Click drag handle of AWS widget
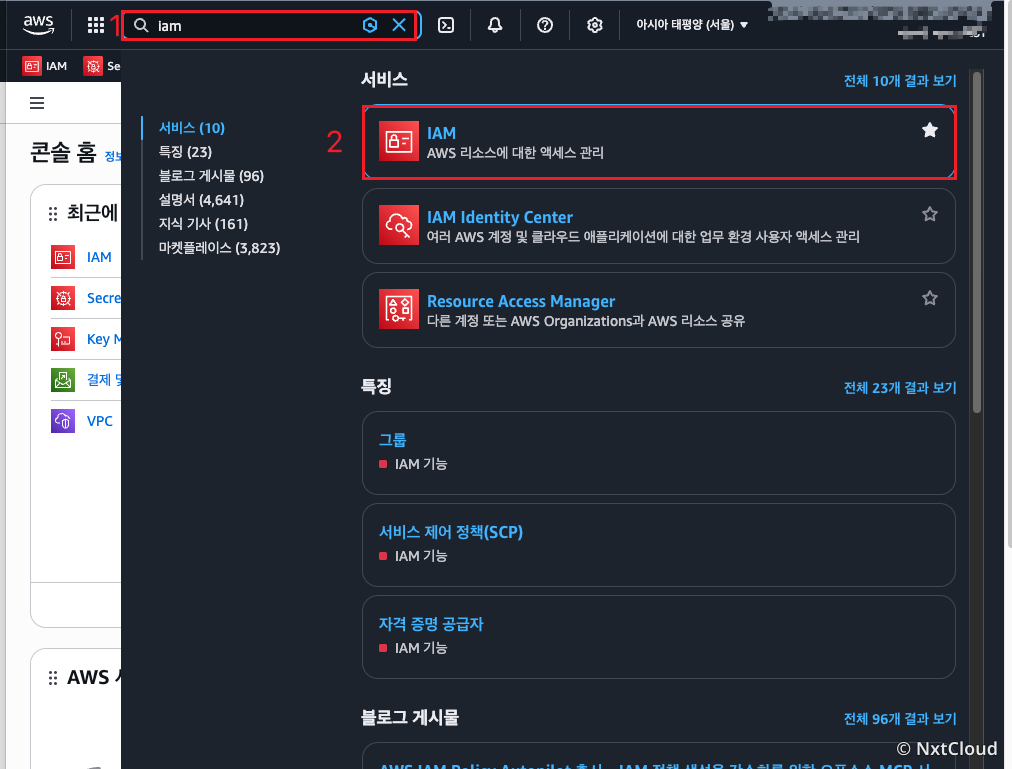The height and width of the screenshot is (769, 1012). [53, 678]
